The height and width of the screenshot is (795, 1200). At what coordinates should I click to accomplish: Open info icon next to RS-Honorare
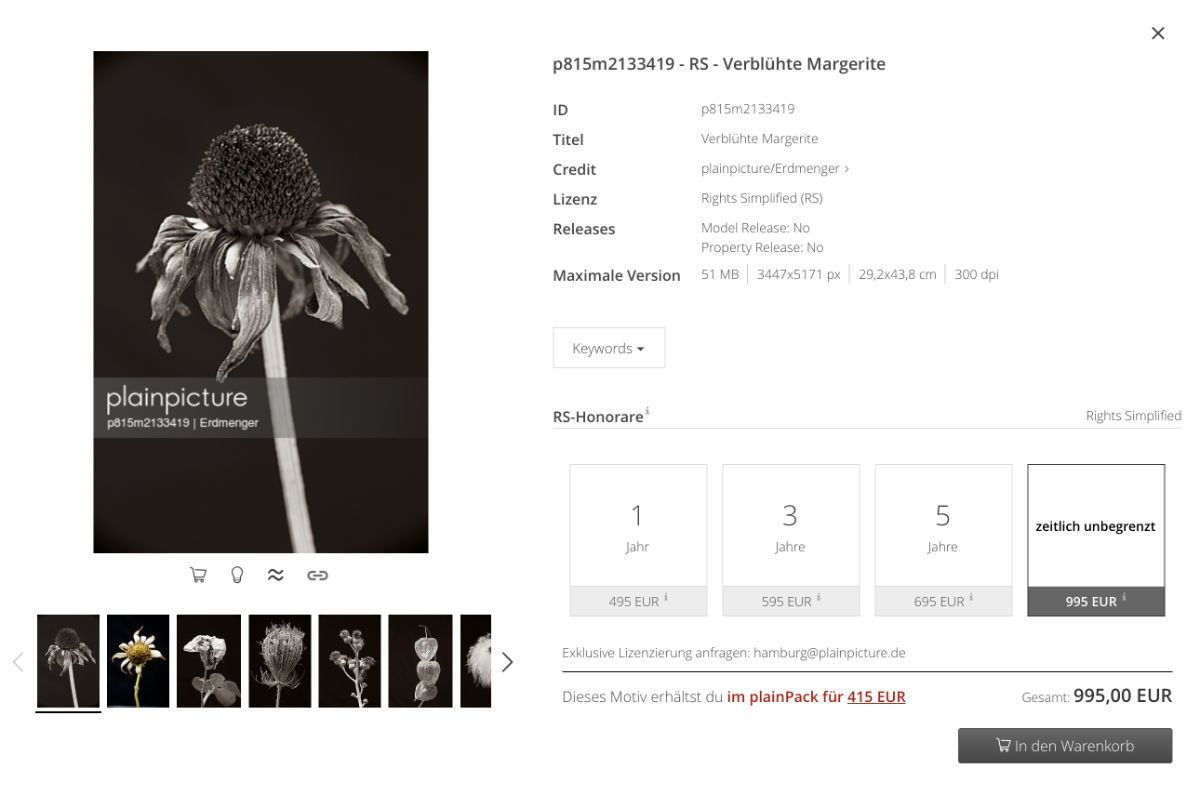pos(647,411)
